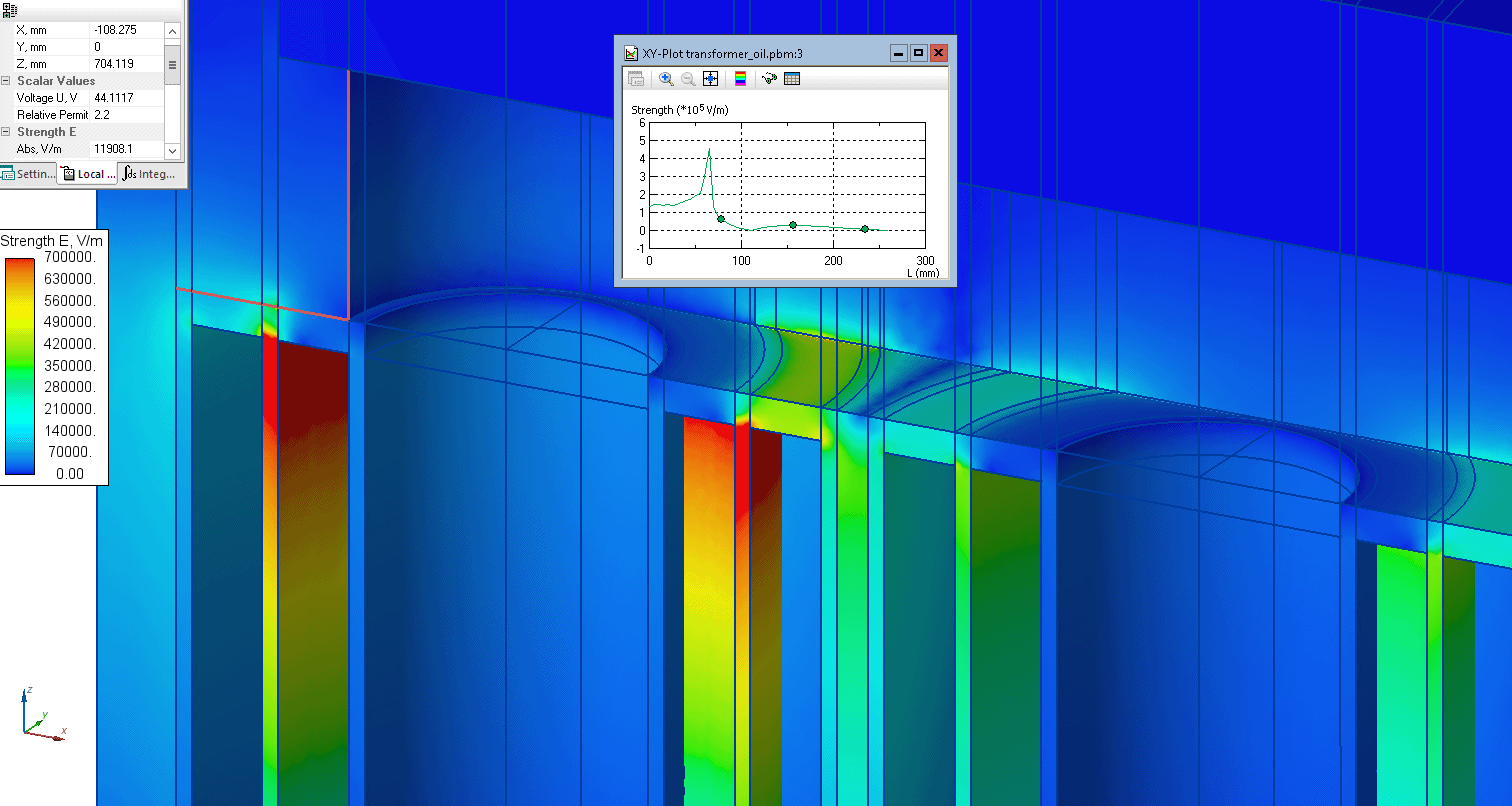Image resolution: width=1512 pixels, height=806 pixels.
Task: Click the XY-Plot window title icon
Action: point(630,53)
